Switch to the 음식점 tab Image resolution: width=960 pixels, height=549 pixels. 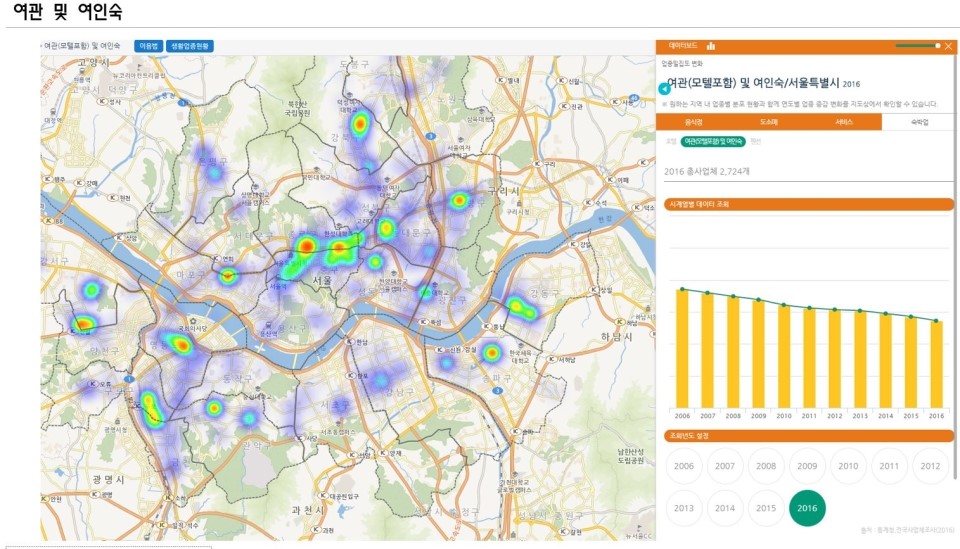[x=693, y=122]
